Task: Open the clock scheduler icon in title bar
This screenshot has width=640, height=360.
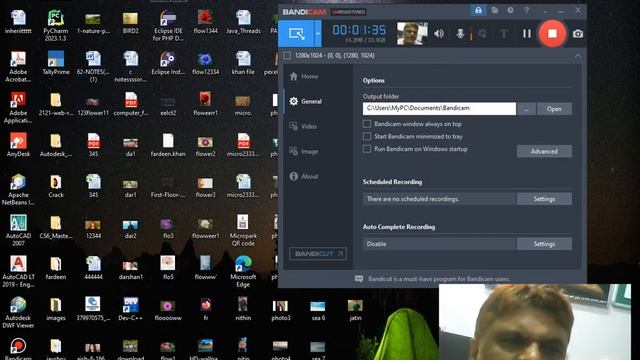Action: pos(510,10)
